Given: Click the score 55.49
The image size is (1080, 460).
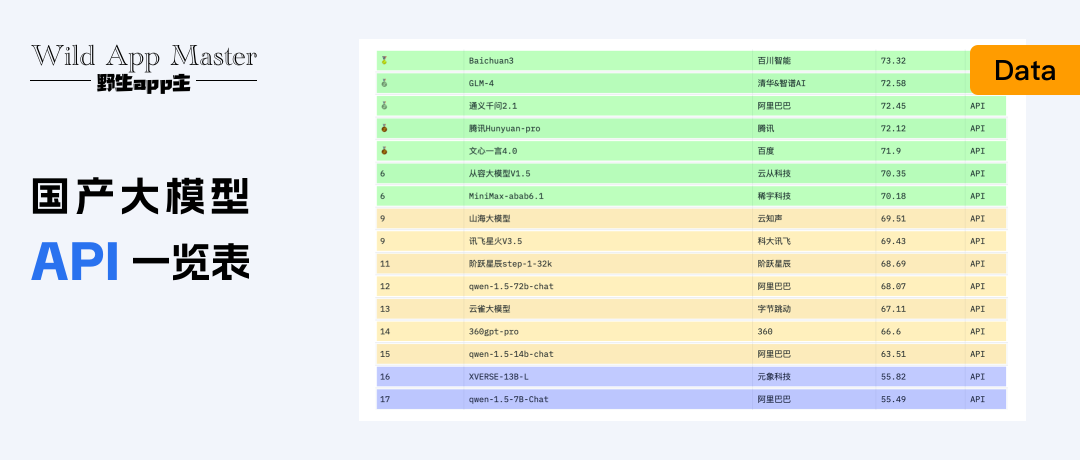Looking at the screenshot, I should click(x=893, y=399).
